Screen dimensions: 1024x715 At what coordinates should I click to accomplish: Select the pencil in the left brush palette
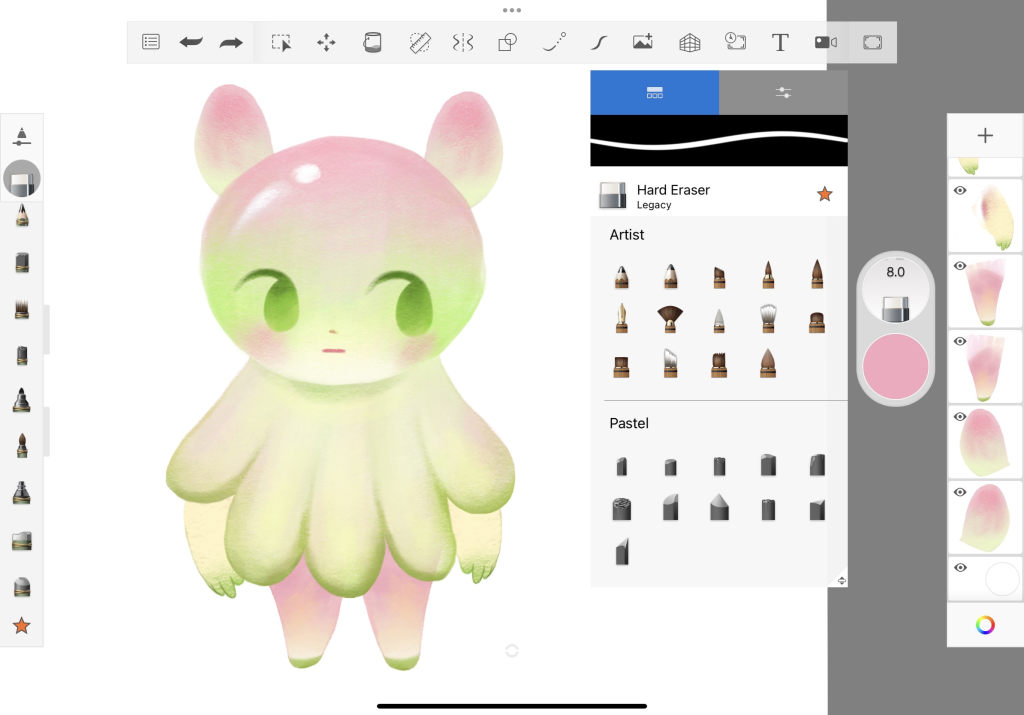[22, 215]
